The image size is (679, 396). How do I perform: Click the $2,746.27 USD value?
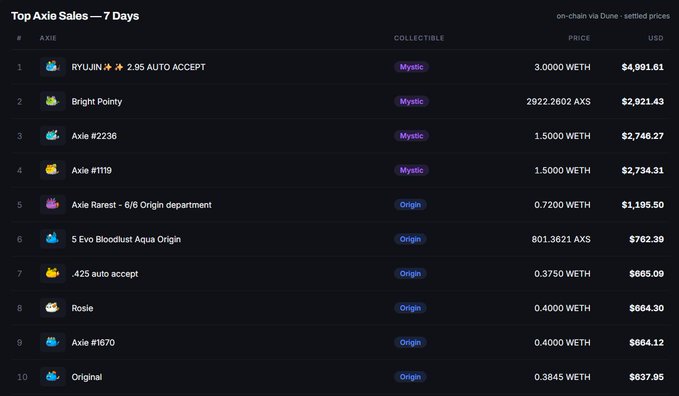643,136
